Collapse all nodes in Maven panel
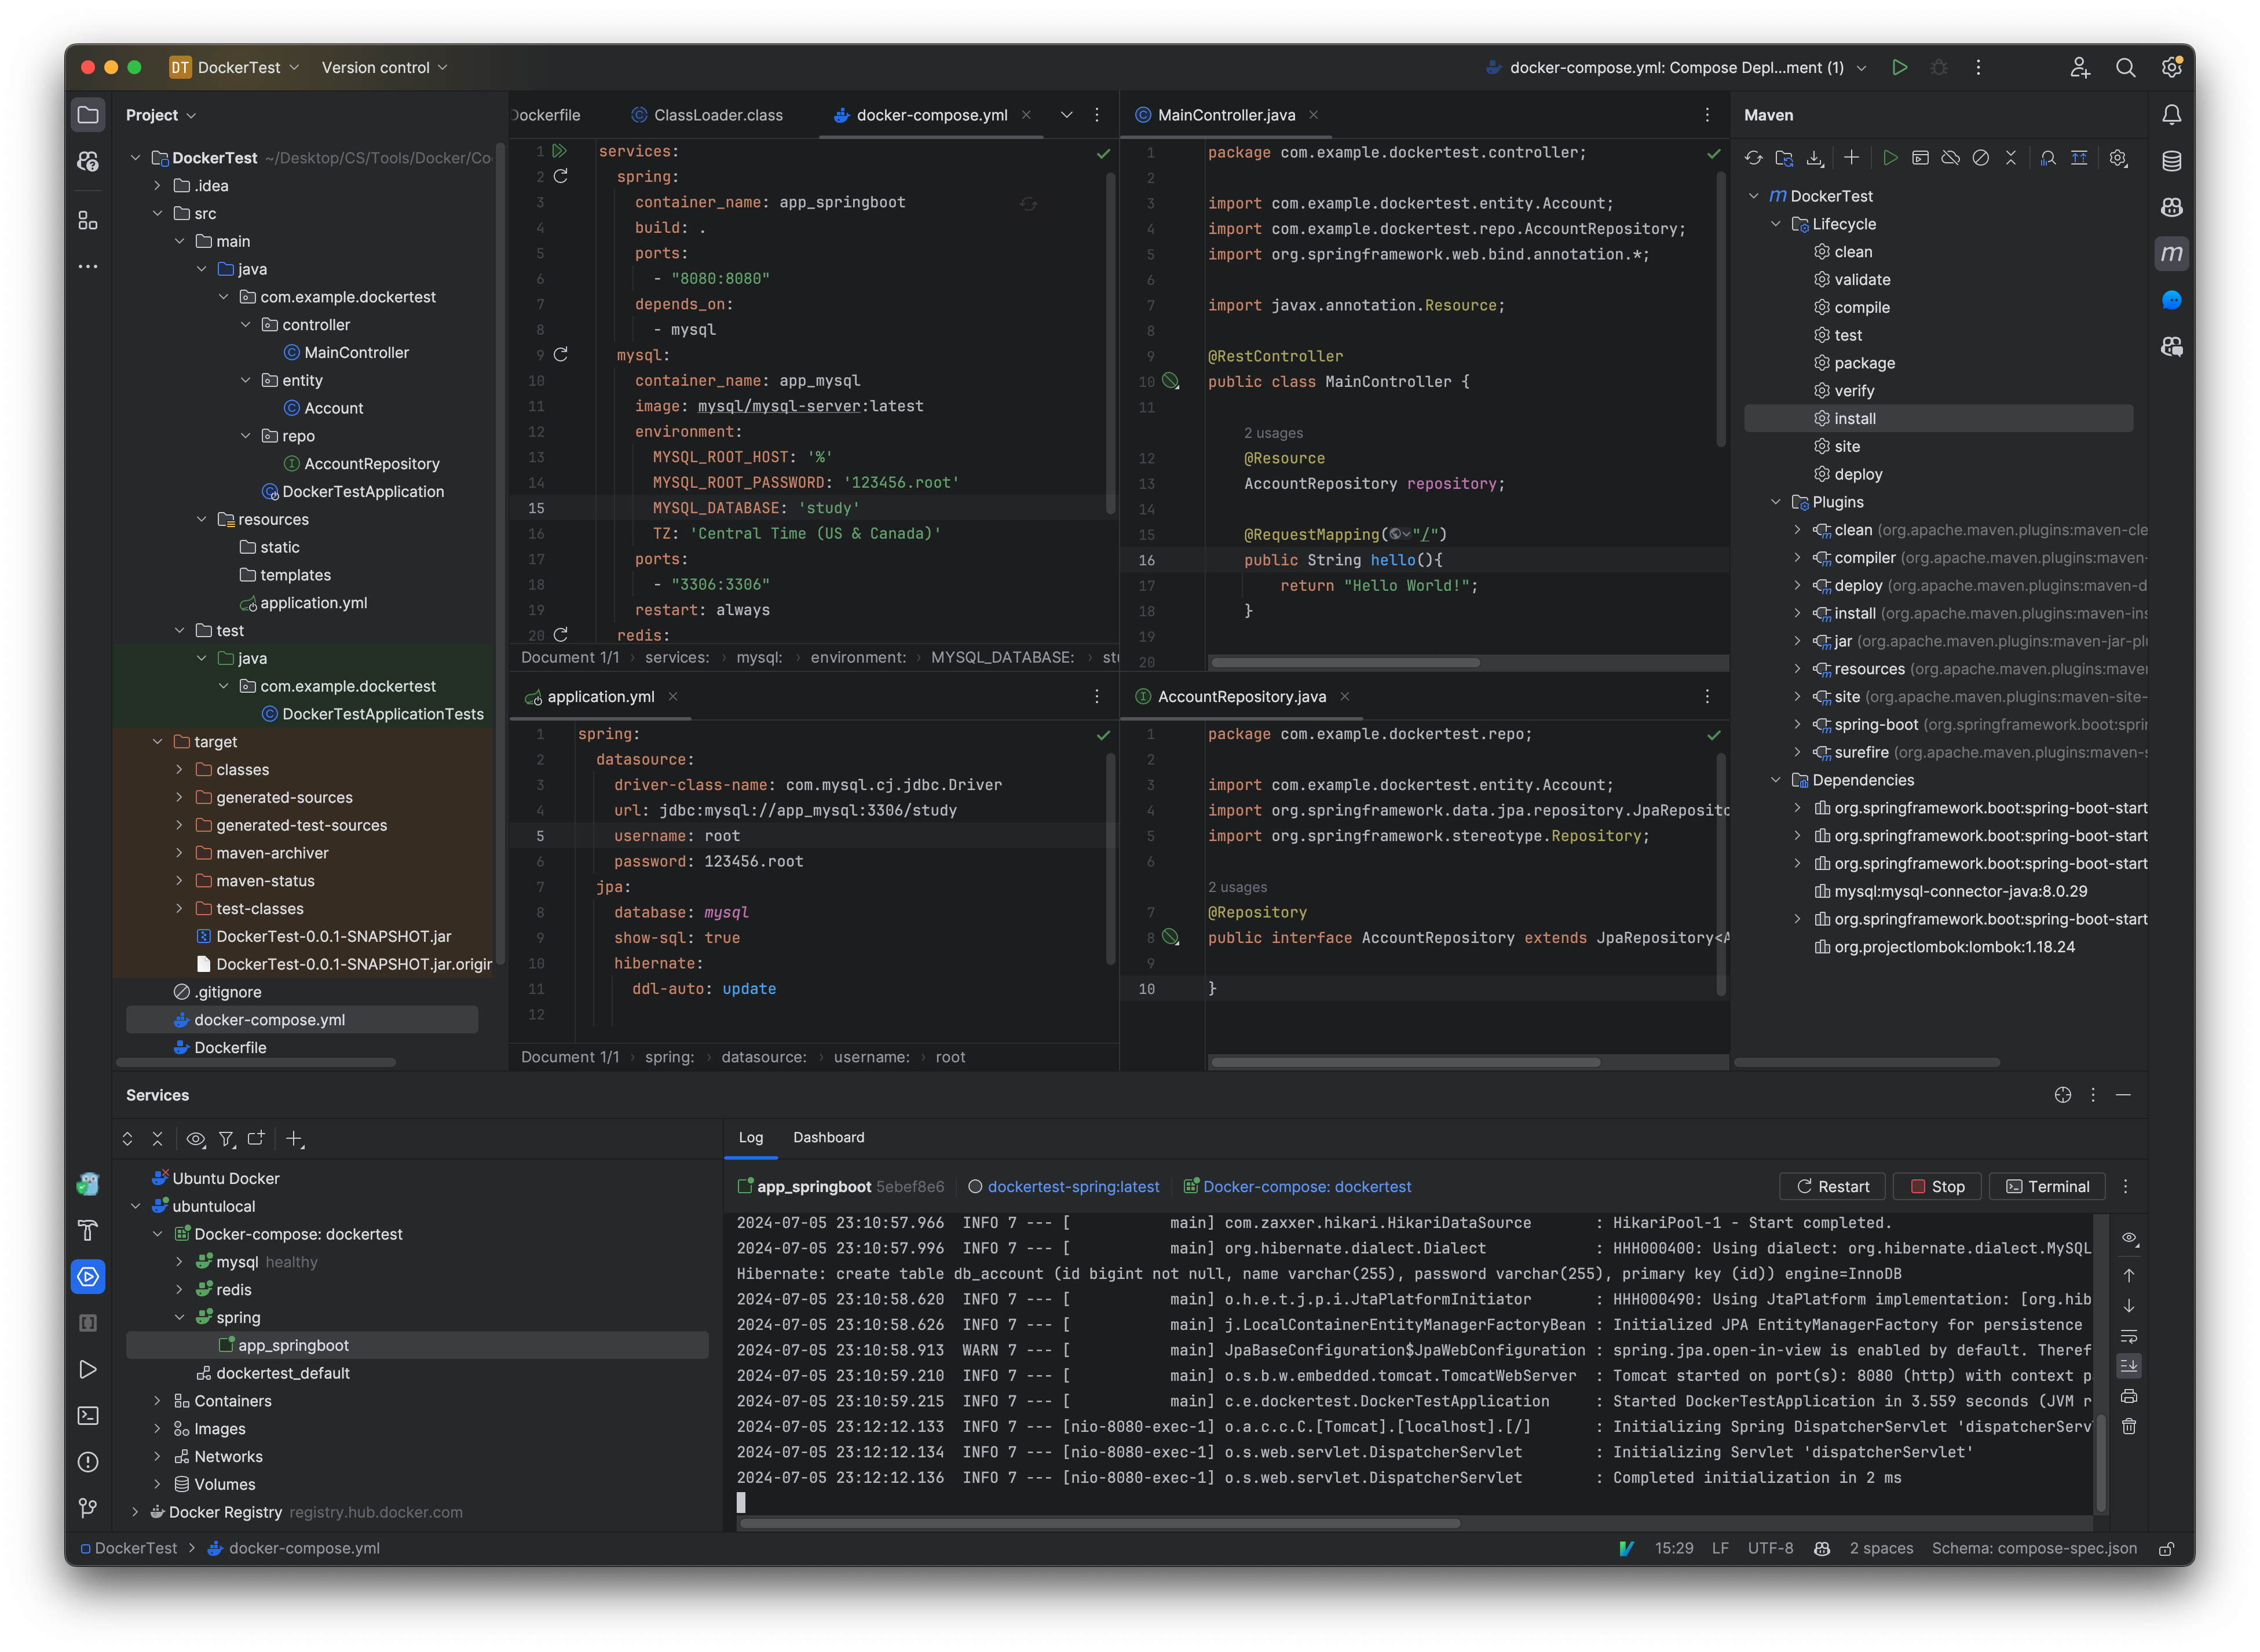Screen dimensions: 2260x1652 [x=2010, y=158]
